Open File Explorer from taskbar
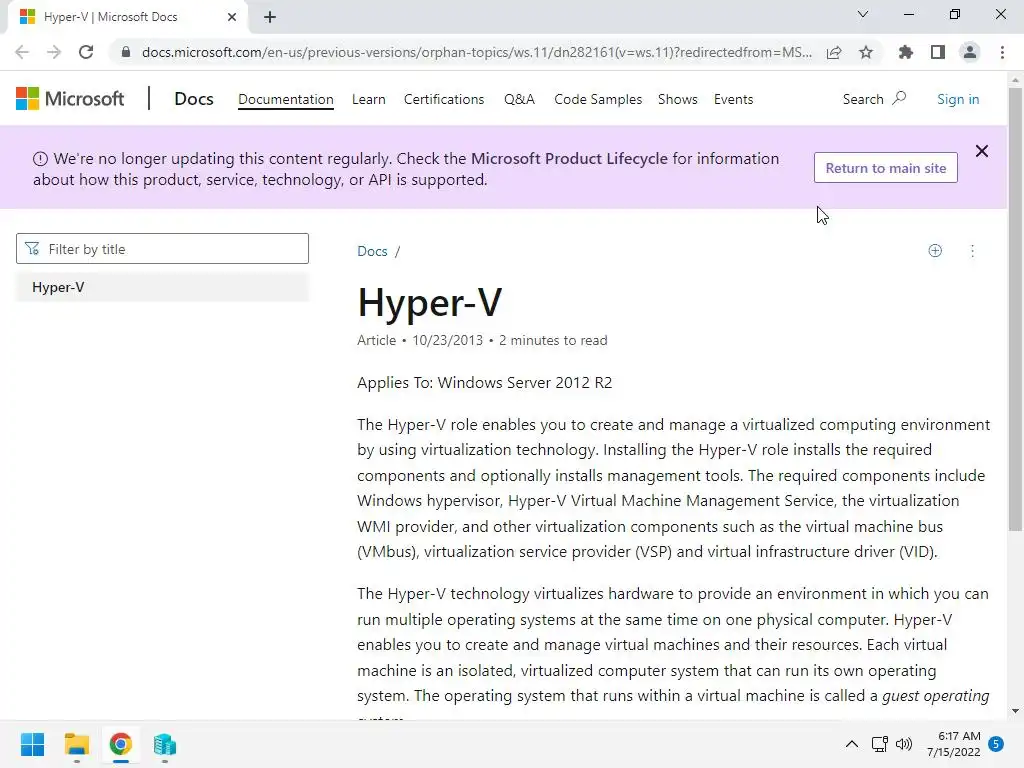This screenshot has width=1024, height=768. [76, 744]
